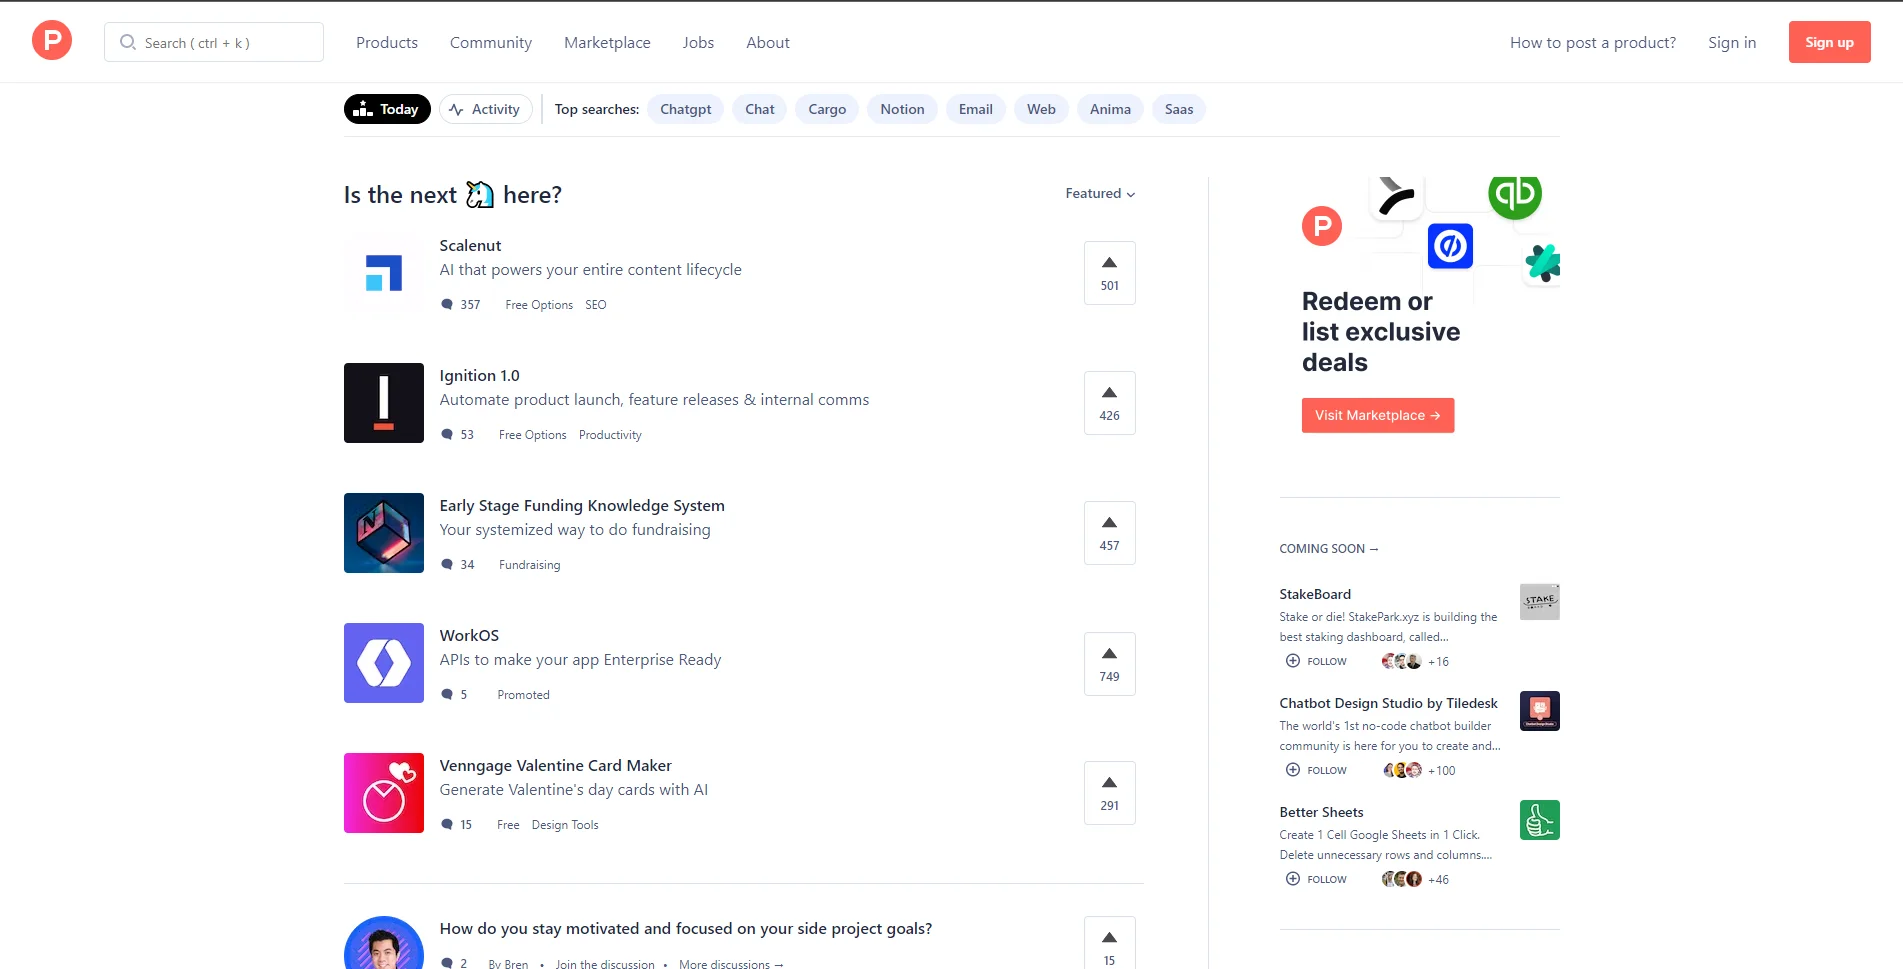Click the Visit Marketplace button
1903x969 pixels.
[x=1378, y=415]
